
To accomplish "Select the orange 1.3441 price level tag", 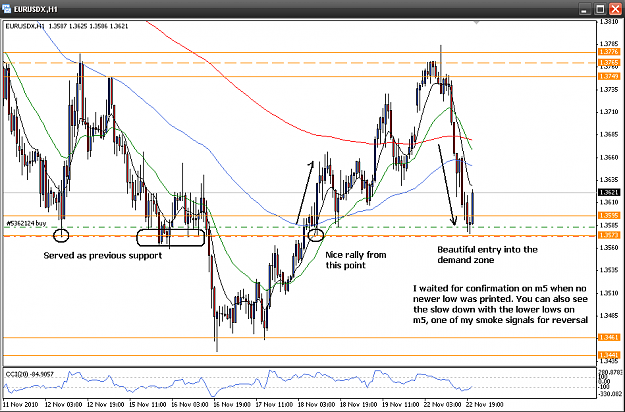I will click(609, 355).
